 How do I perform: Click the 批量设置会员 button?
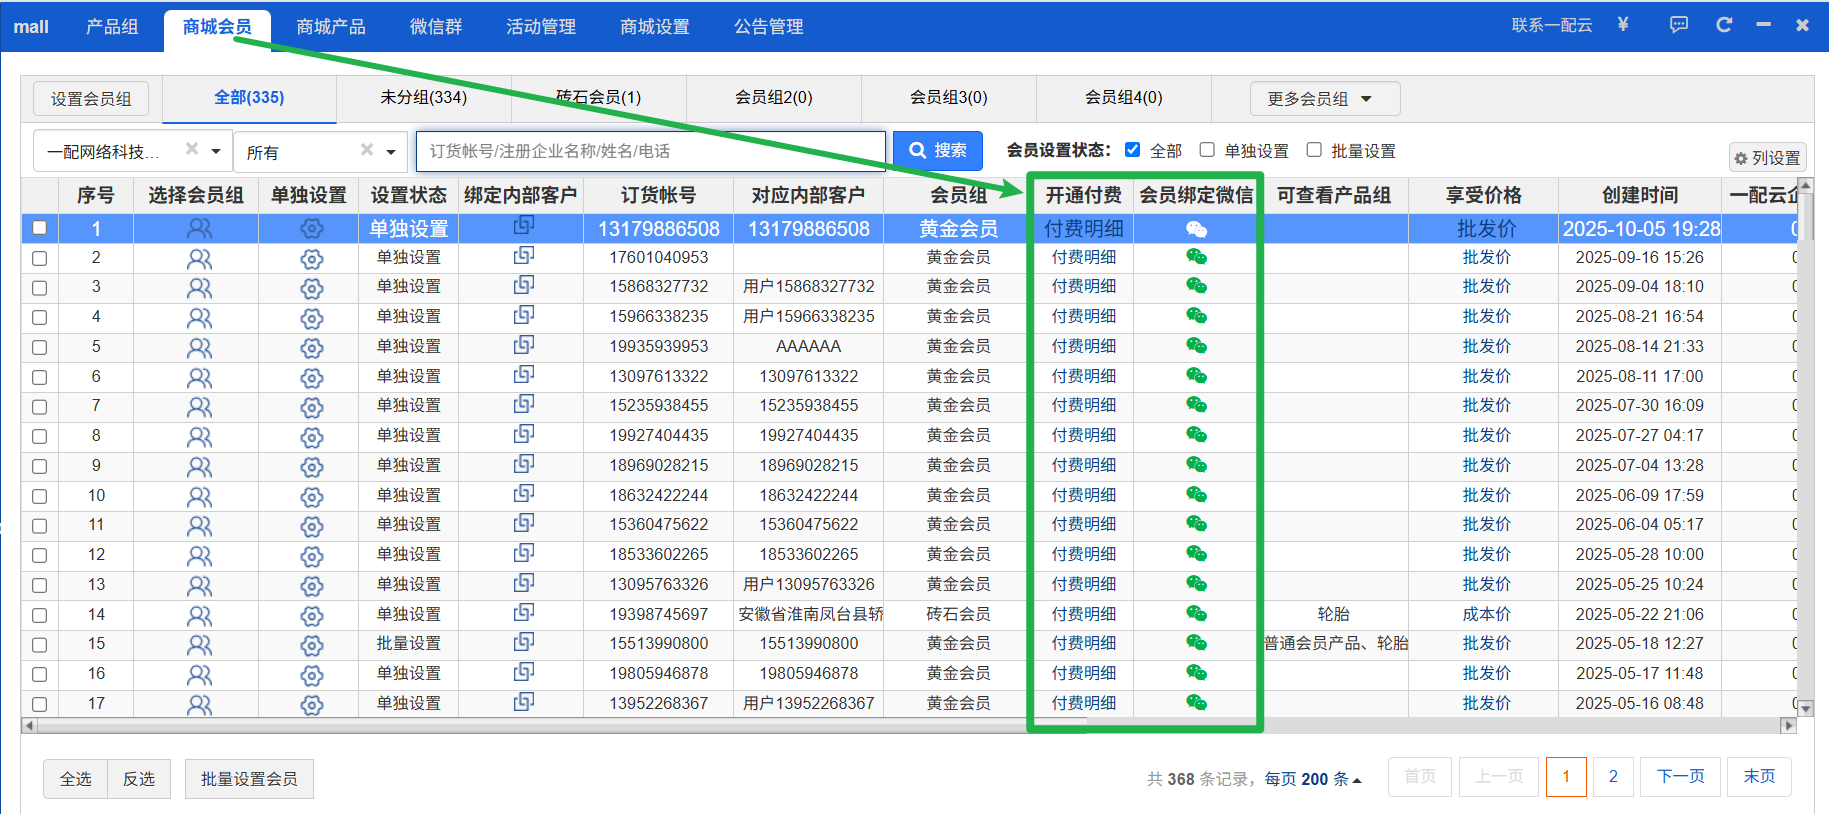click(x=249, y=779)
